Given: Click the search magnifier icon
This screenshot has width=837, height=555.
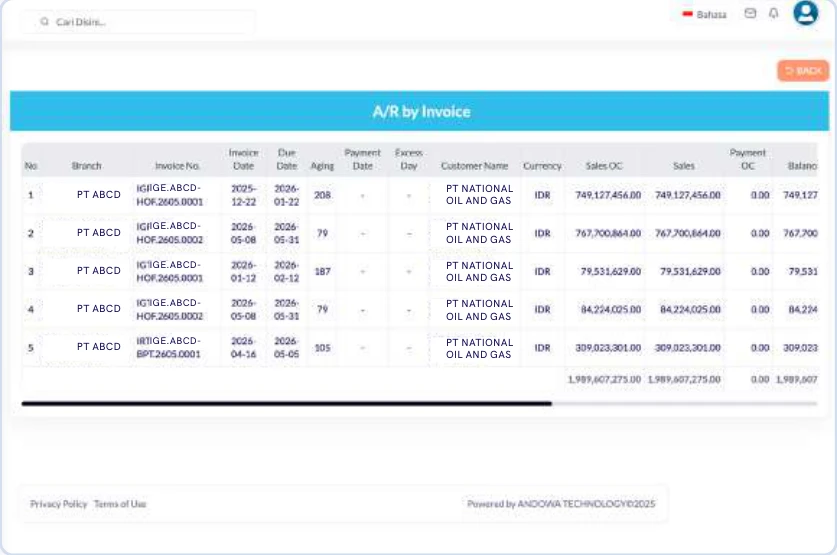Looking at the screenshot, I should click(44, 21).
